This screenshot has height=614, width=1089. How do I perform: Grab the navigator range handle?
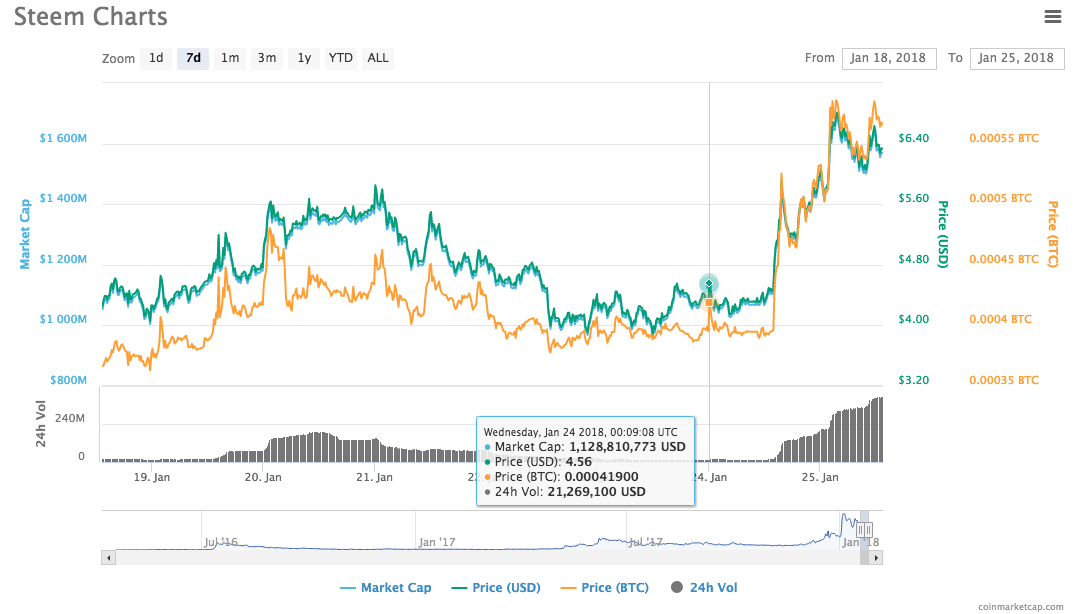[x=864, y=531]
